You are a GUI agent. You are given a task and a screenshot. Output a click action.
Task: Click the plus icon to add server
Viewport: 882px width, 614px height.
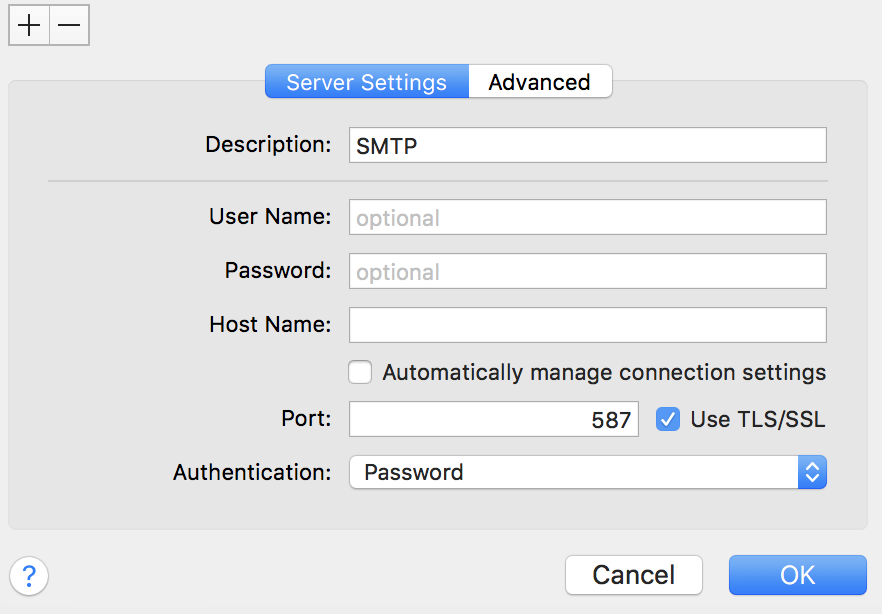(x=29, y=26)
